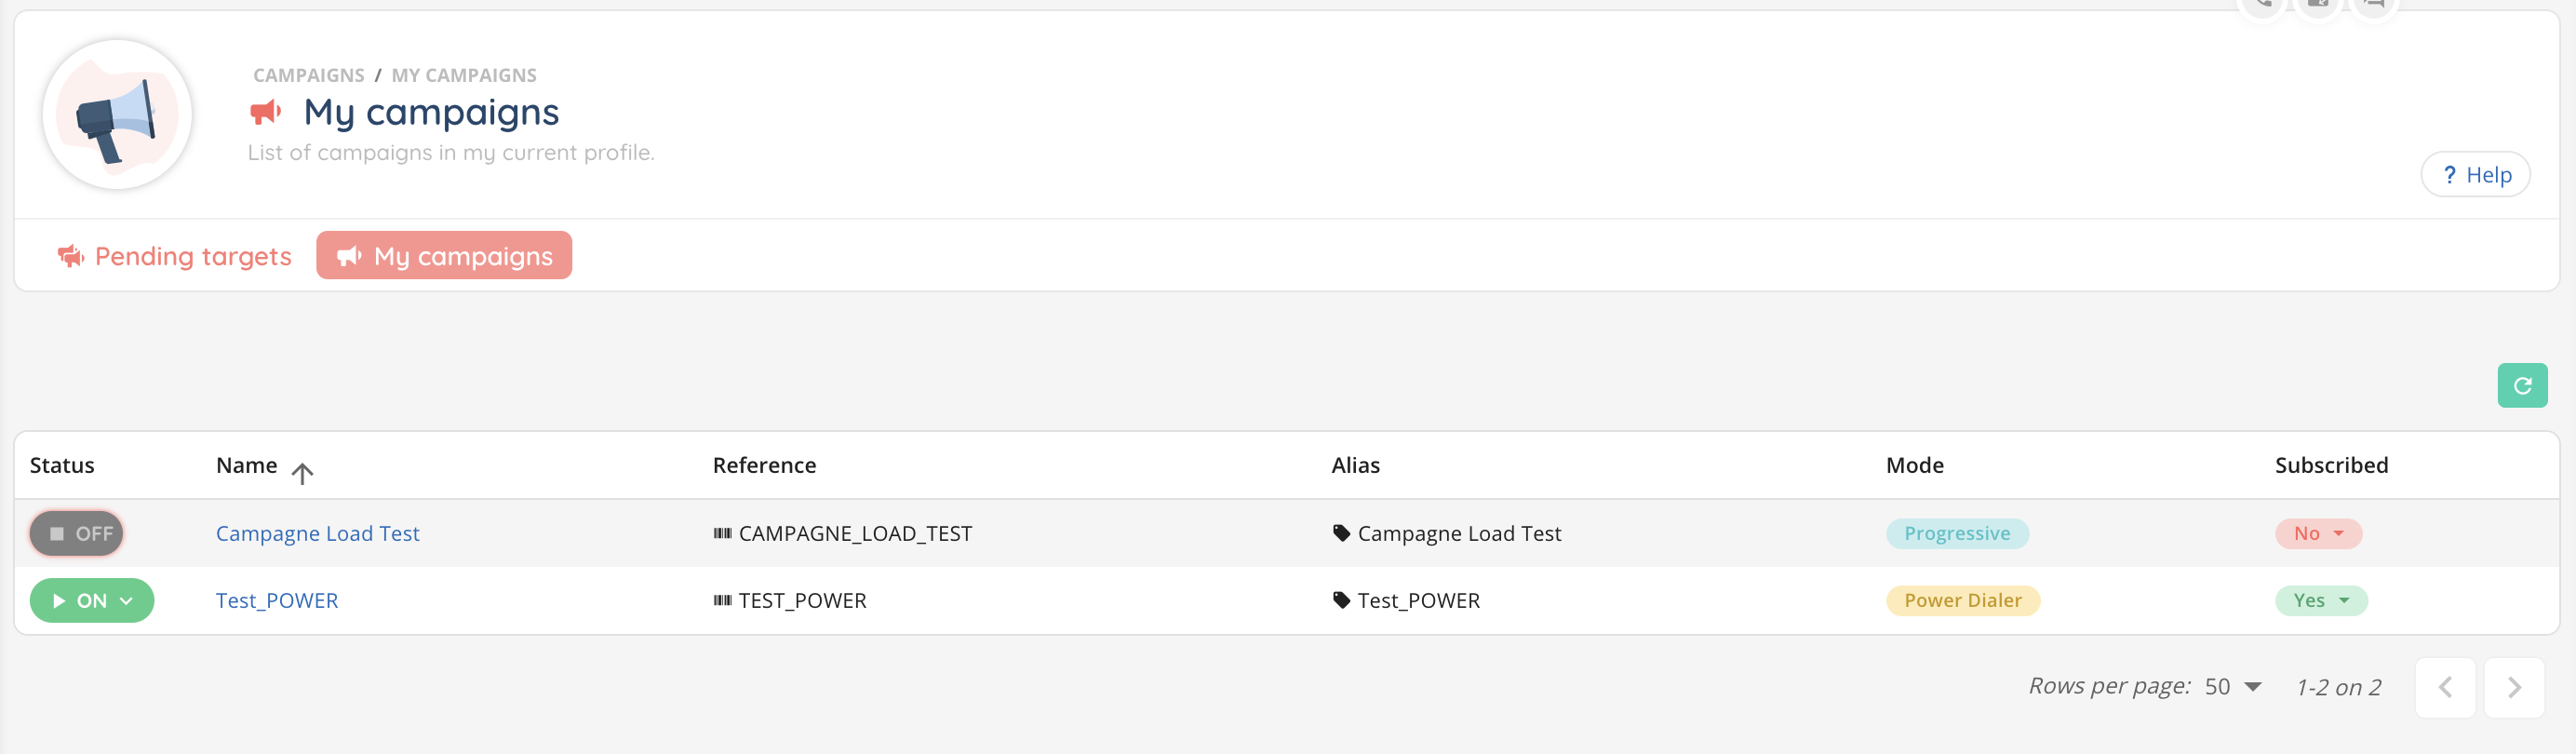
Task: Click the megaphone avatar image
Action: pyautogui.click(x=117, y=115)
